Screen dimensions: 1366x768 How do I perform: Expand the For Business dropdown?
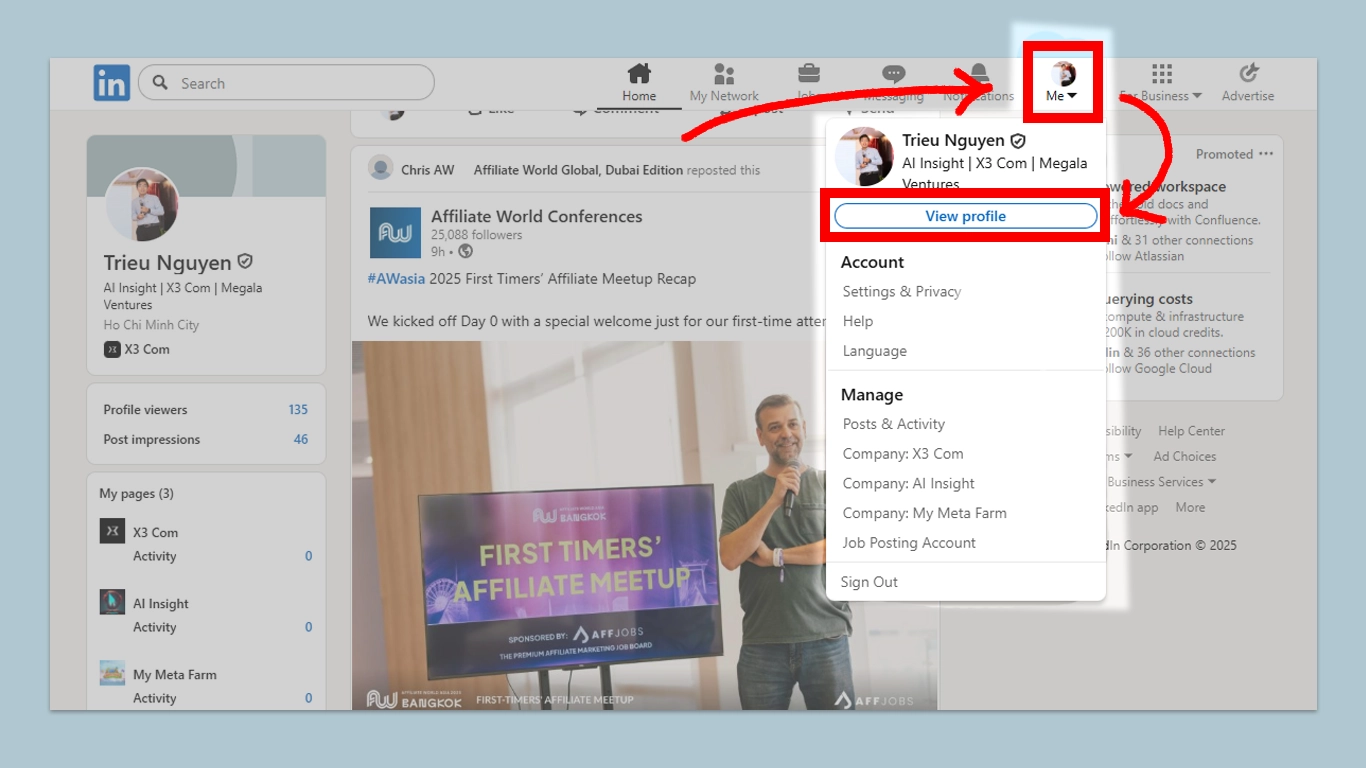click(1160, 95)
